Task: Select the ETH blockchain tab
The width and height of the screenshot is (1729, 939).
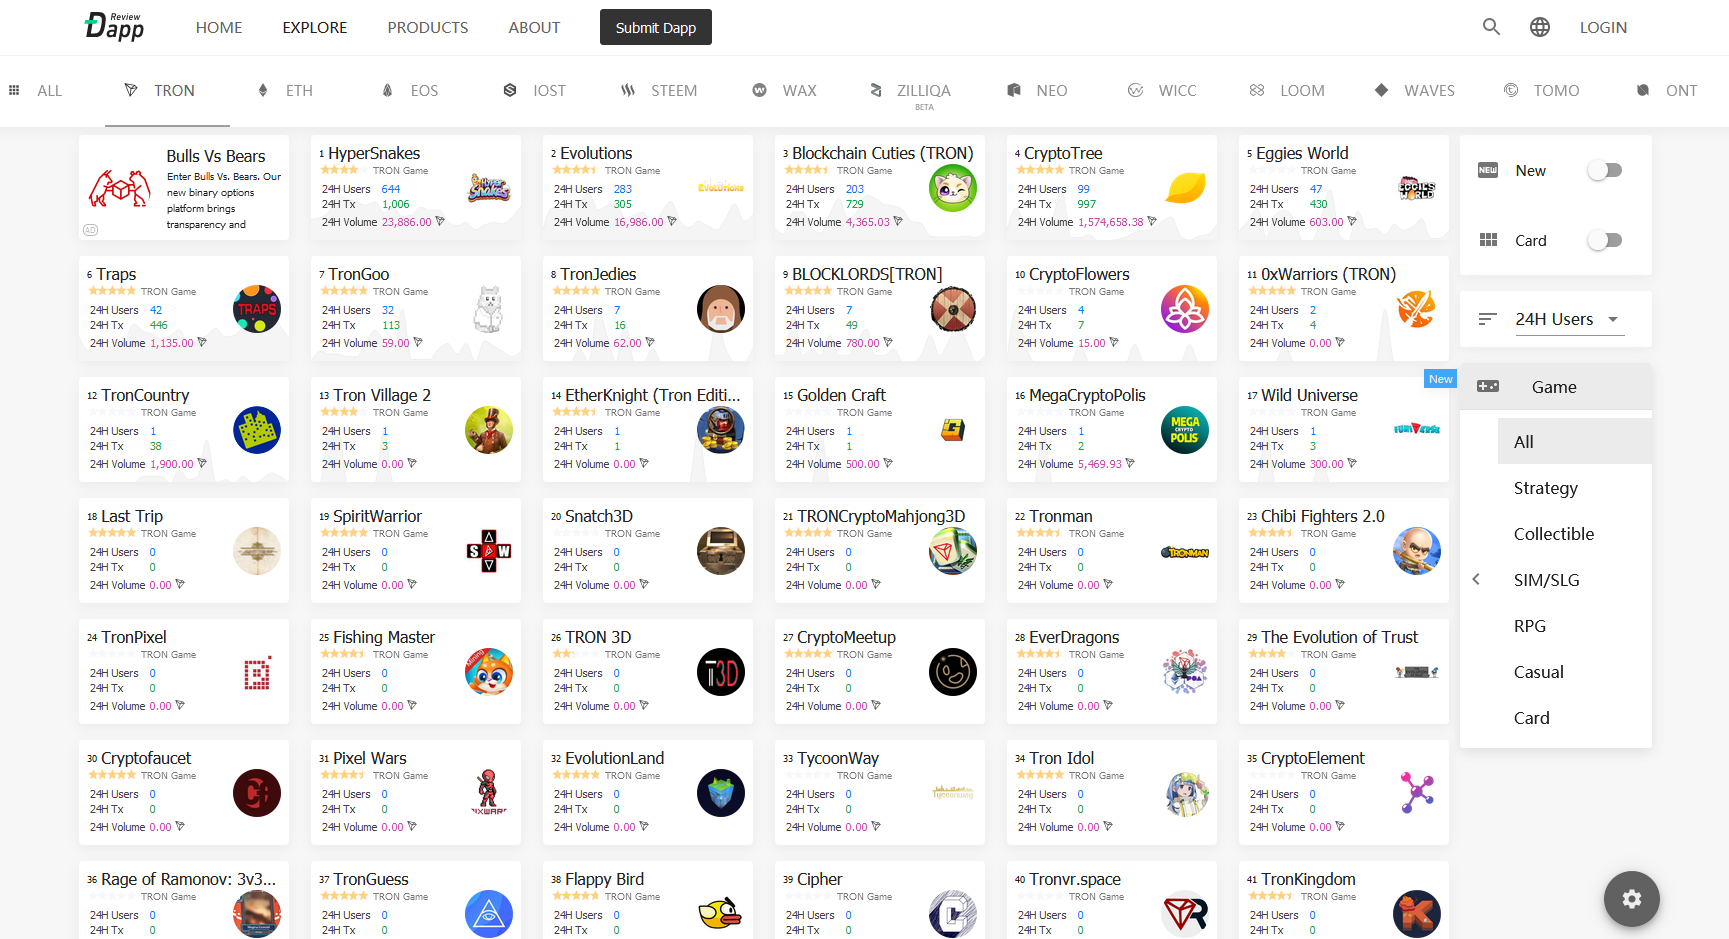Action: click(x=286, y=91)
